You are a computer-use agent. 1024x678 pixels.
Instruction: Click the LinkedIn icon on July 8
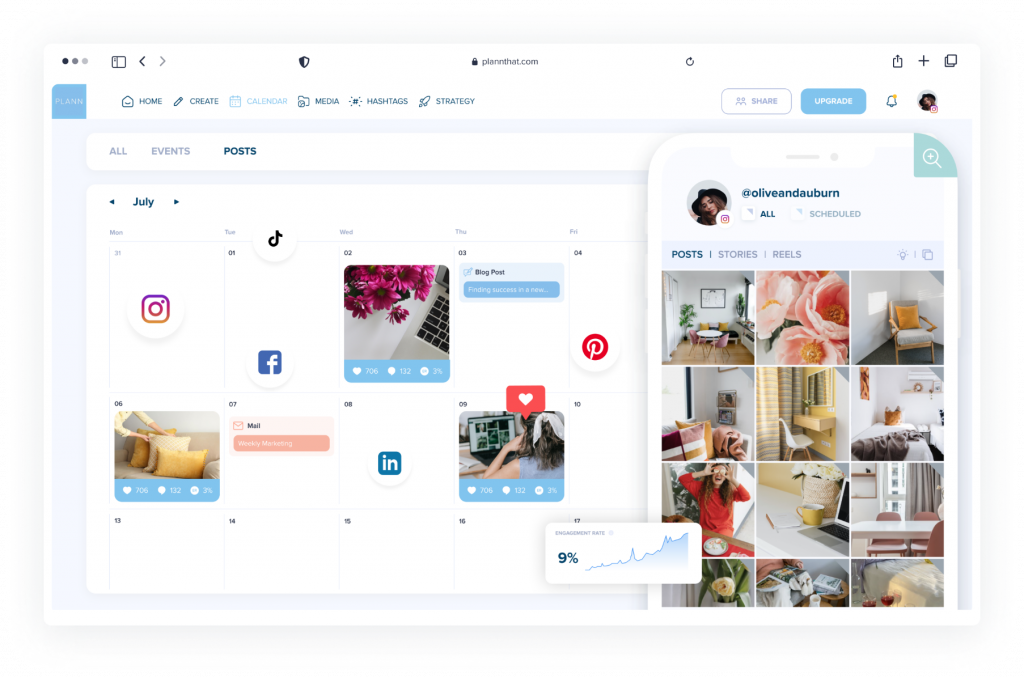(x=389, y=463)
